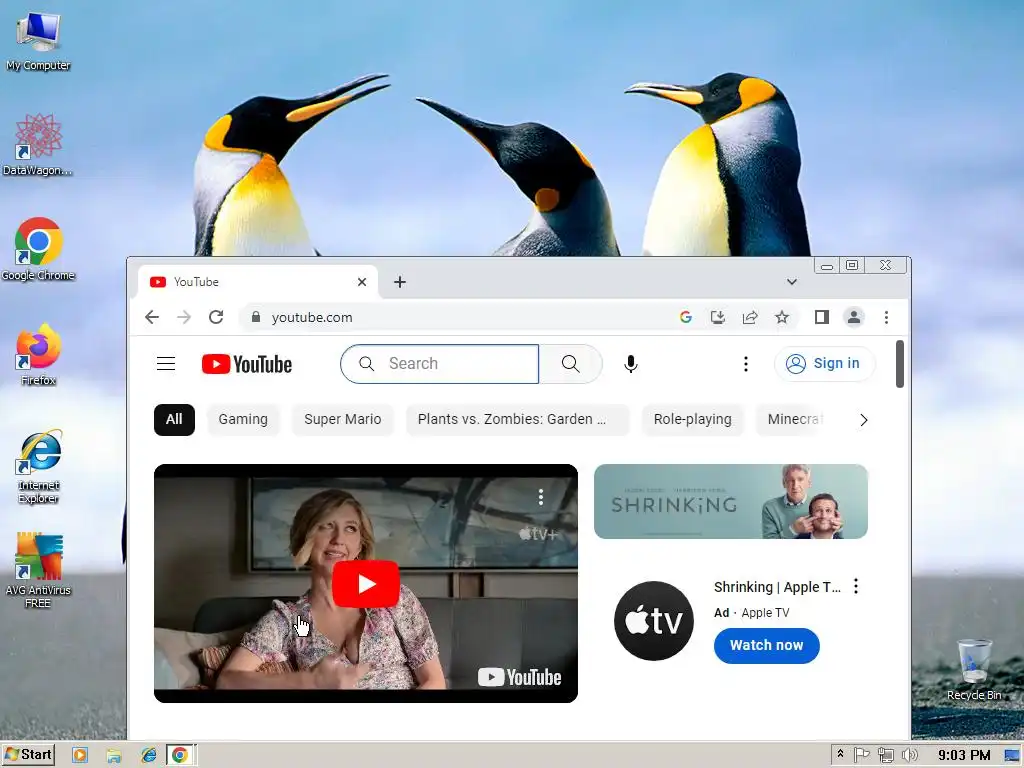Open the Shrinking banner thumbnail
This screenshot has width=1024, height=768.
[731, 502]
